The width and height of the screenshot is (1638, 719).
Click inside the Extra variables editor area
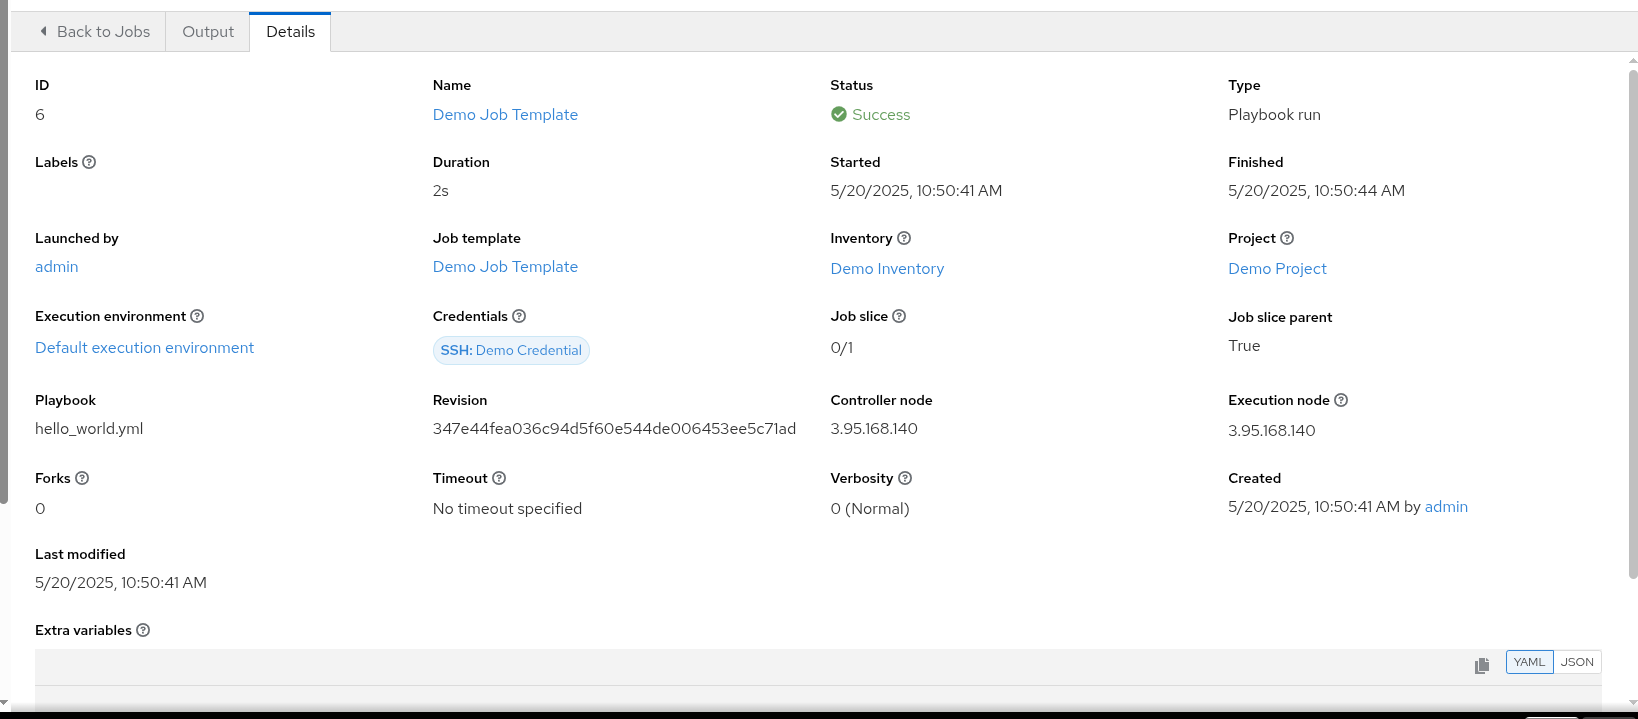coord(818,699)
